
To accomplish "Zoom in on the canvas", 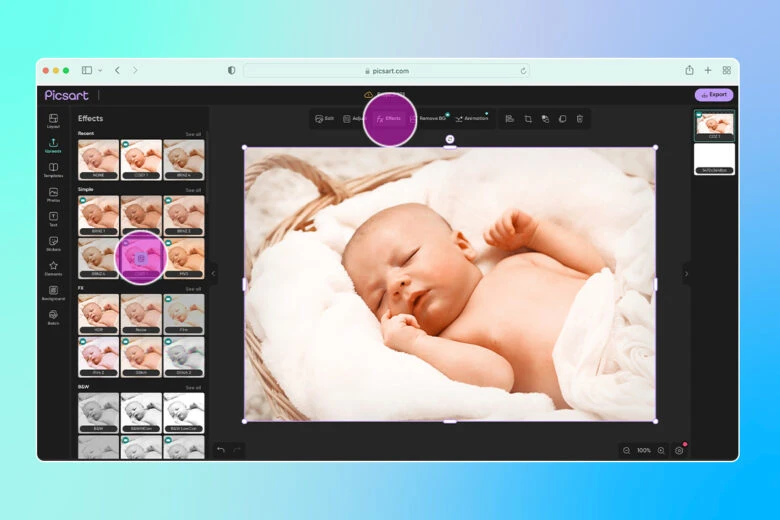I will click(x=661, y=450).
